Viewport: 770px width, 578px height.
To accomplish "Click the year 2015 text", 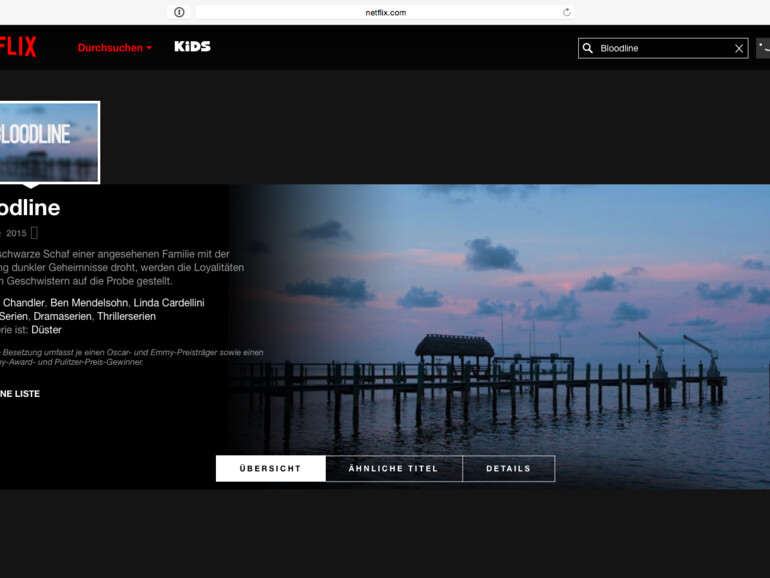I will 16,233.
